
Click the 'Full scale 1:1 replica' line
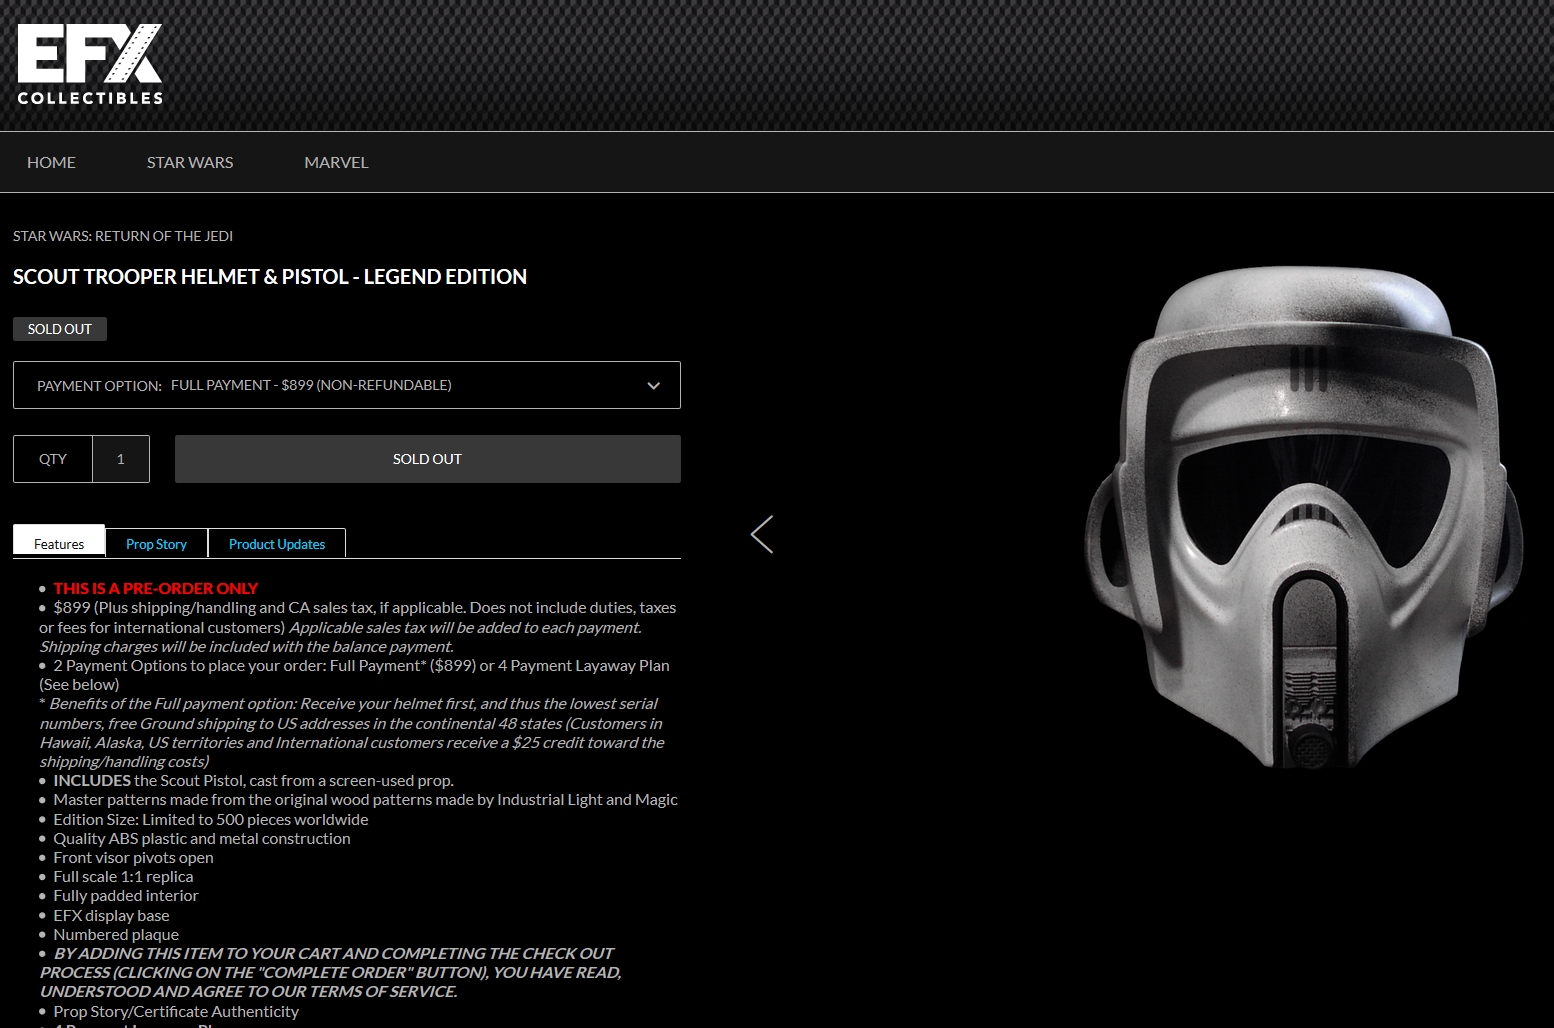(x=123, y=876)
